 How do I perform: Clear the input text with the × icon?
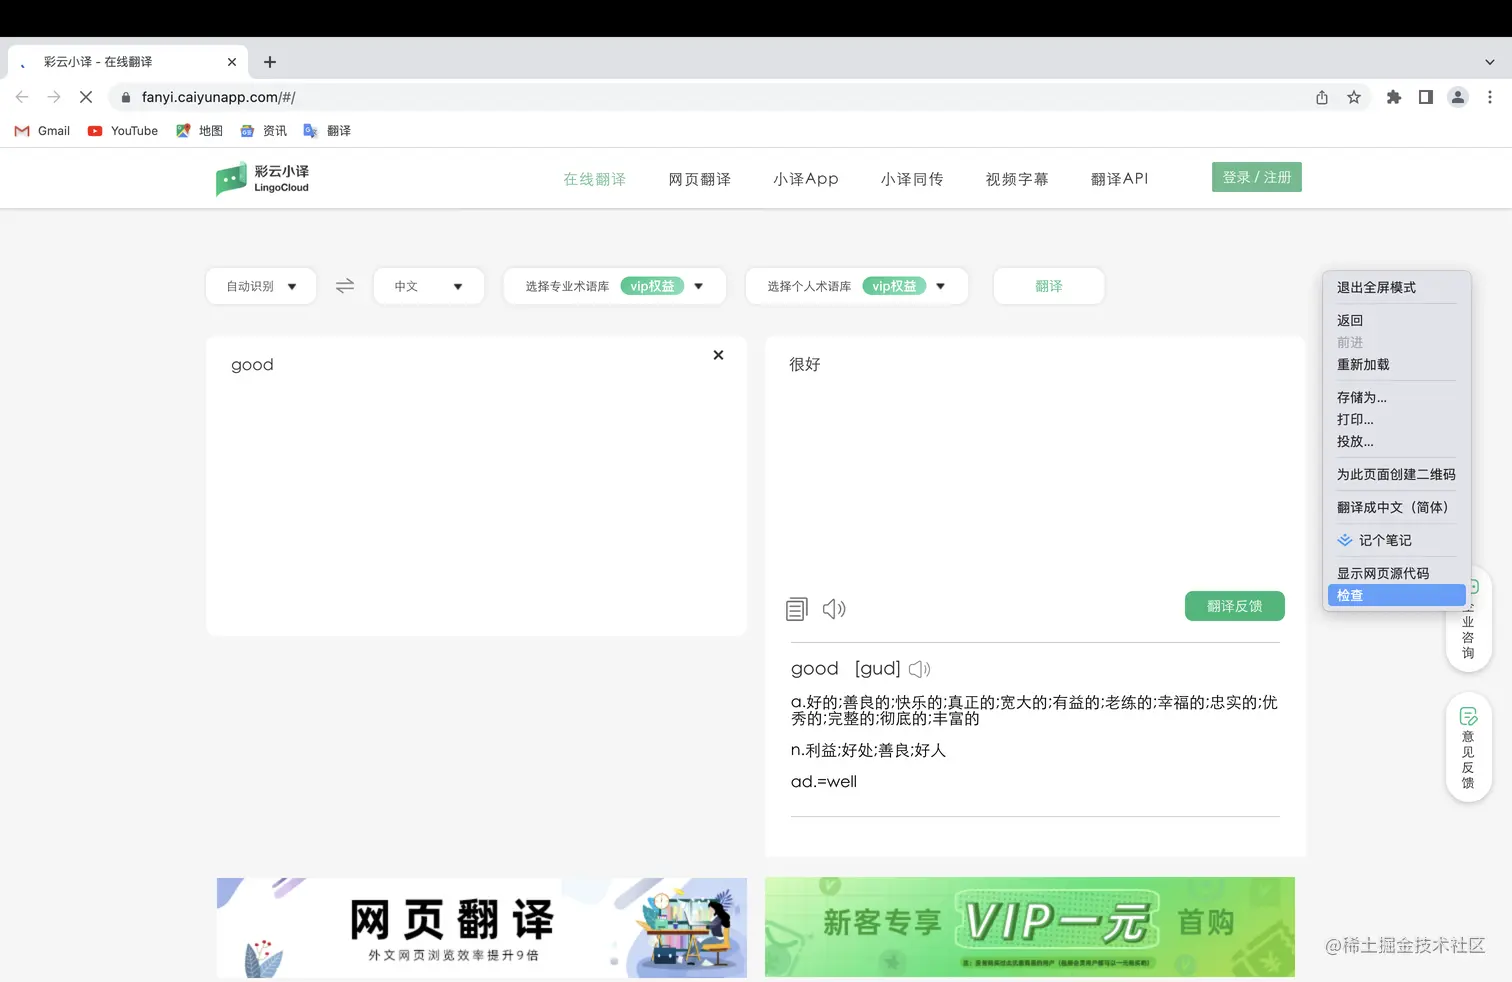tap(718, 355)
